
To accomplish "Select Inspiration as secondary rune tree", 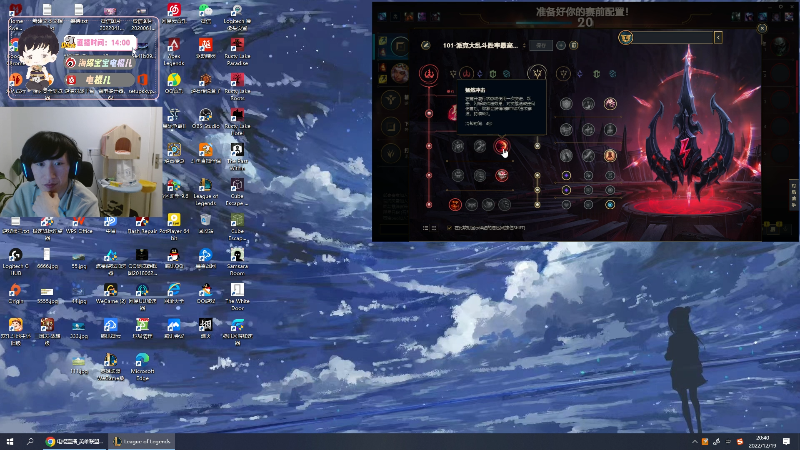I will (613, 74).
